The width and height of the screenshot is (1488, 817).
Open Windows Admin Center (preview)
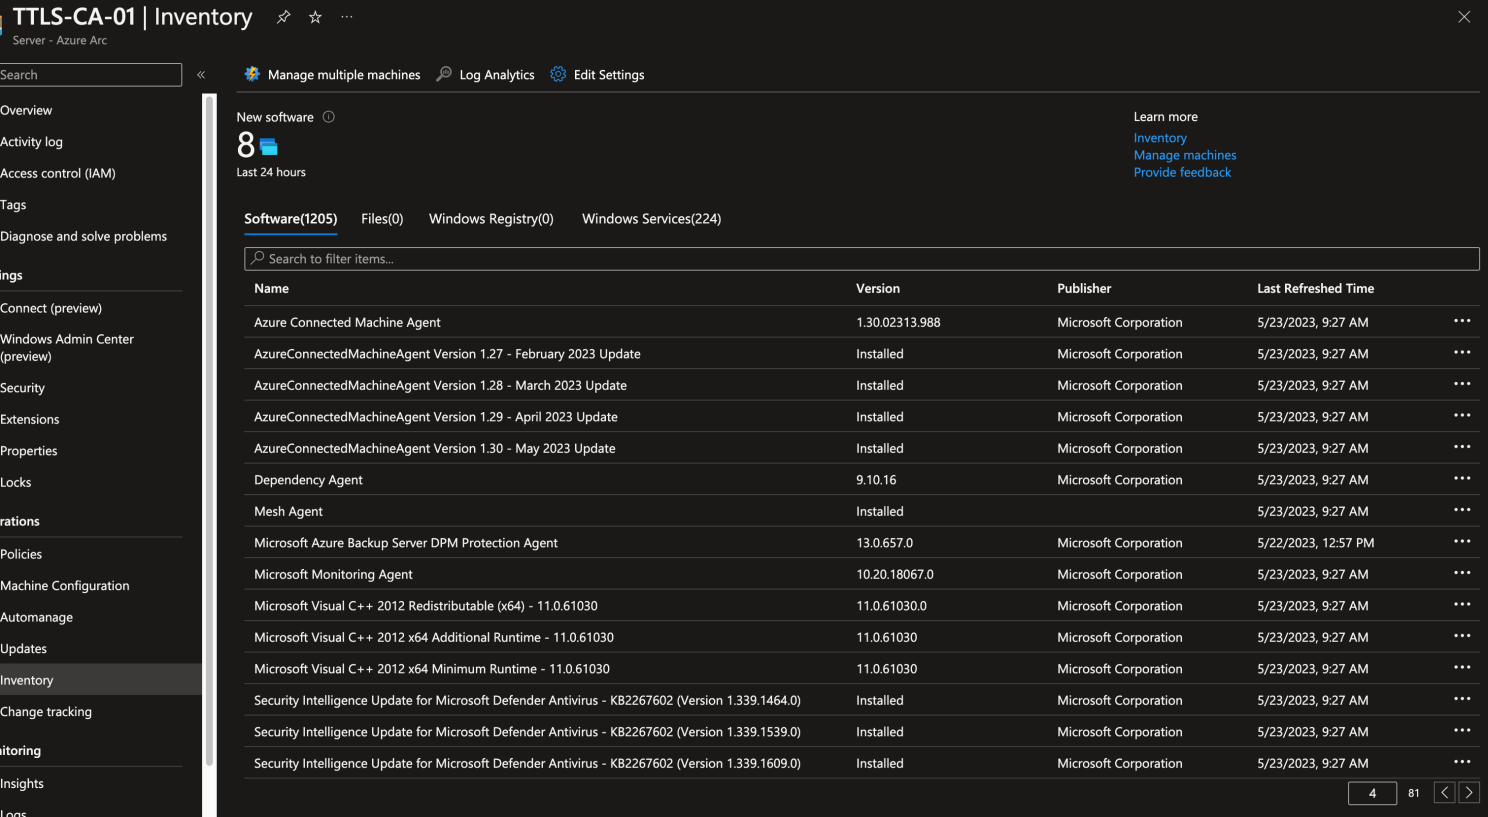tap(67, 347)
